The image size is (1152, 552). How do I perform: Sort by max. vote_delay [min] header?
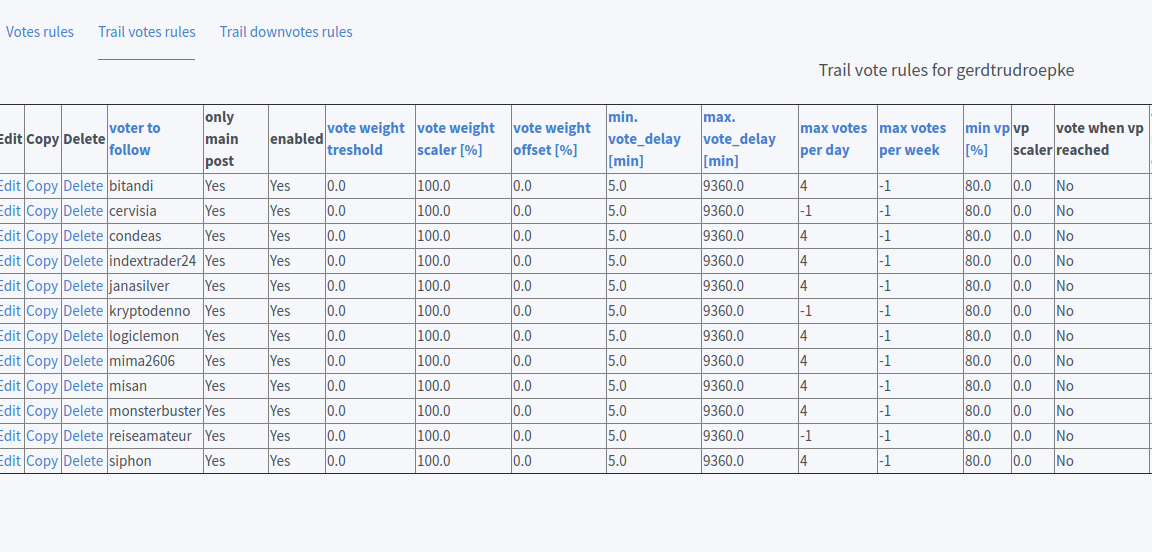pos(739,139)
